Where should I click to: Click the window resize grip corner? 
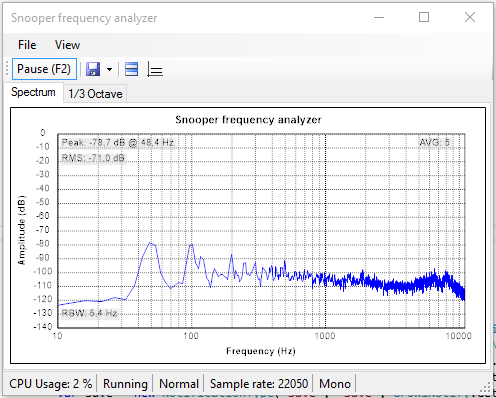pyautogui.click(x=486, y=388)
